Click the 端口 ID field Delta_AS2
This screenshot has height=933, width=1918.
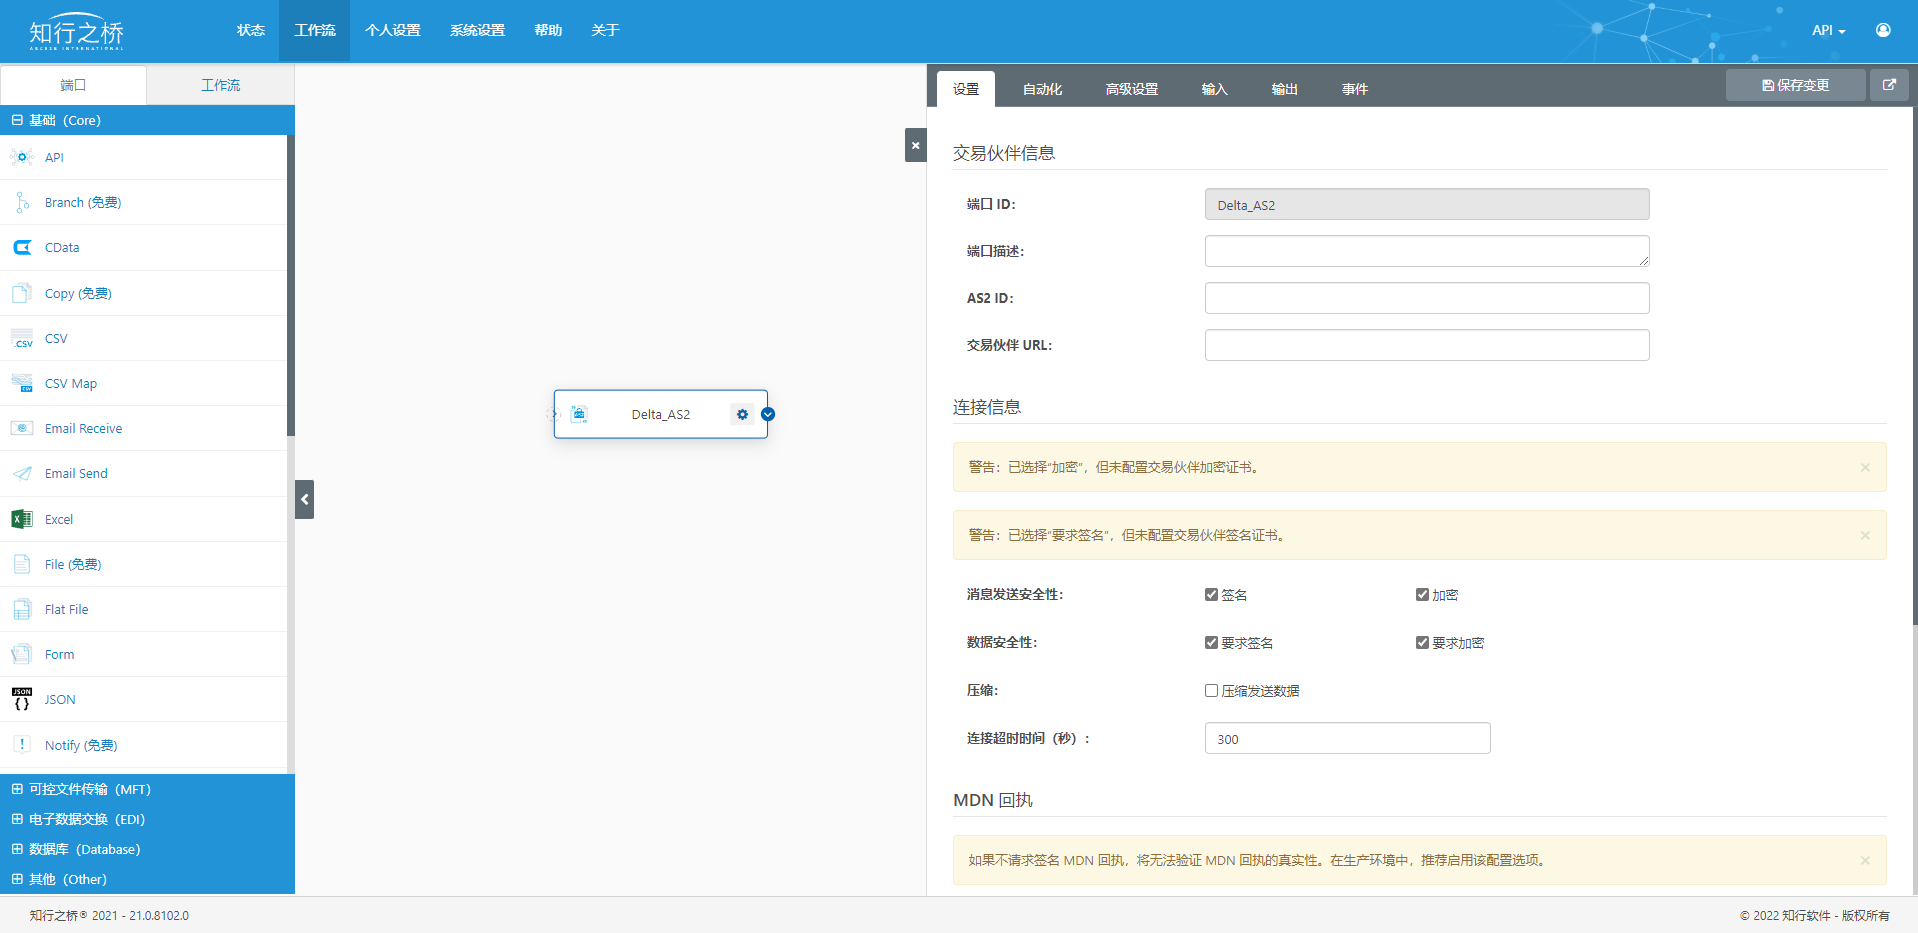[x=1427, y=204]
